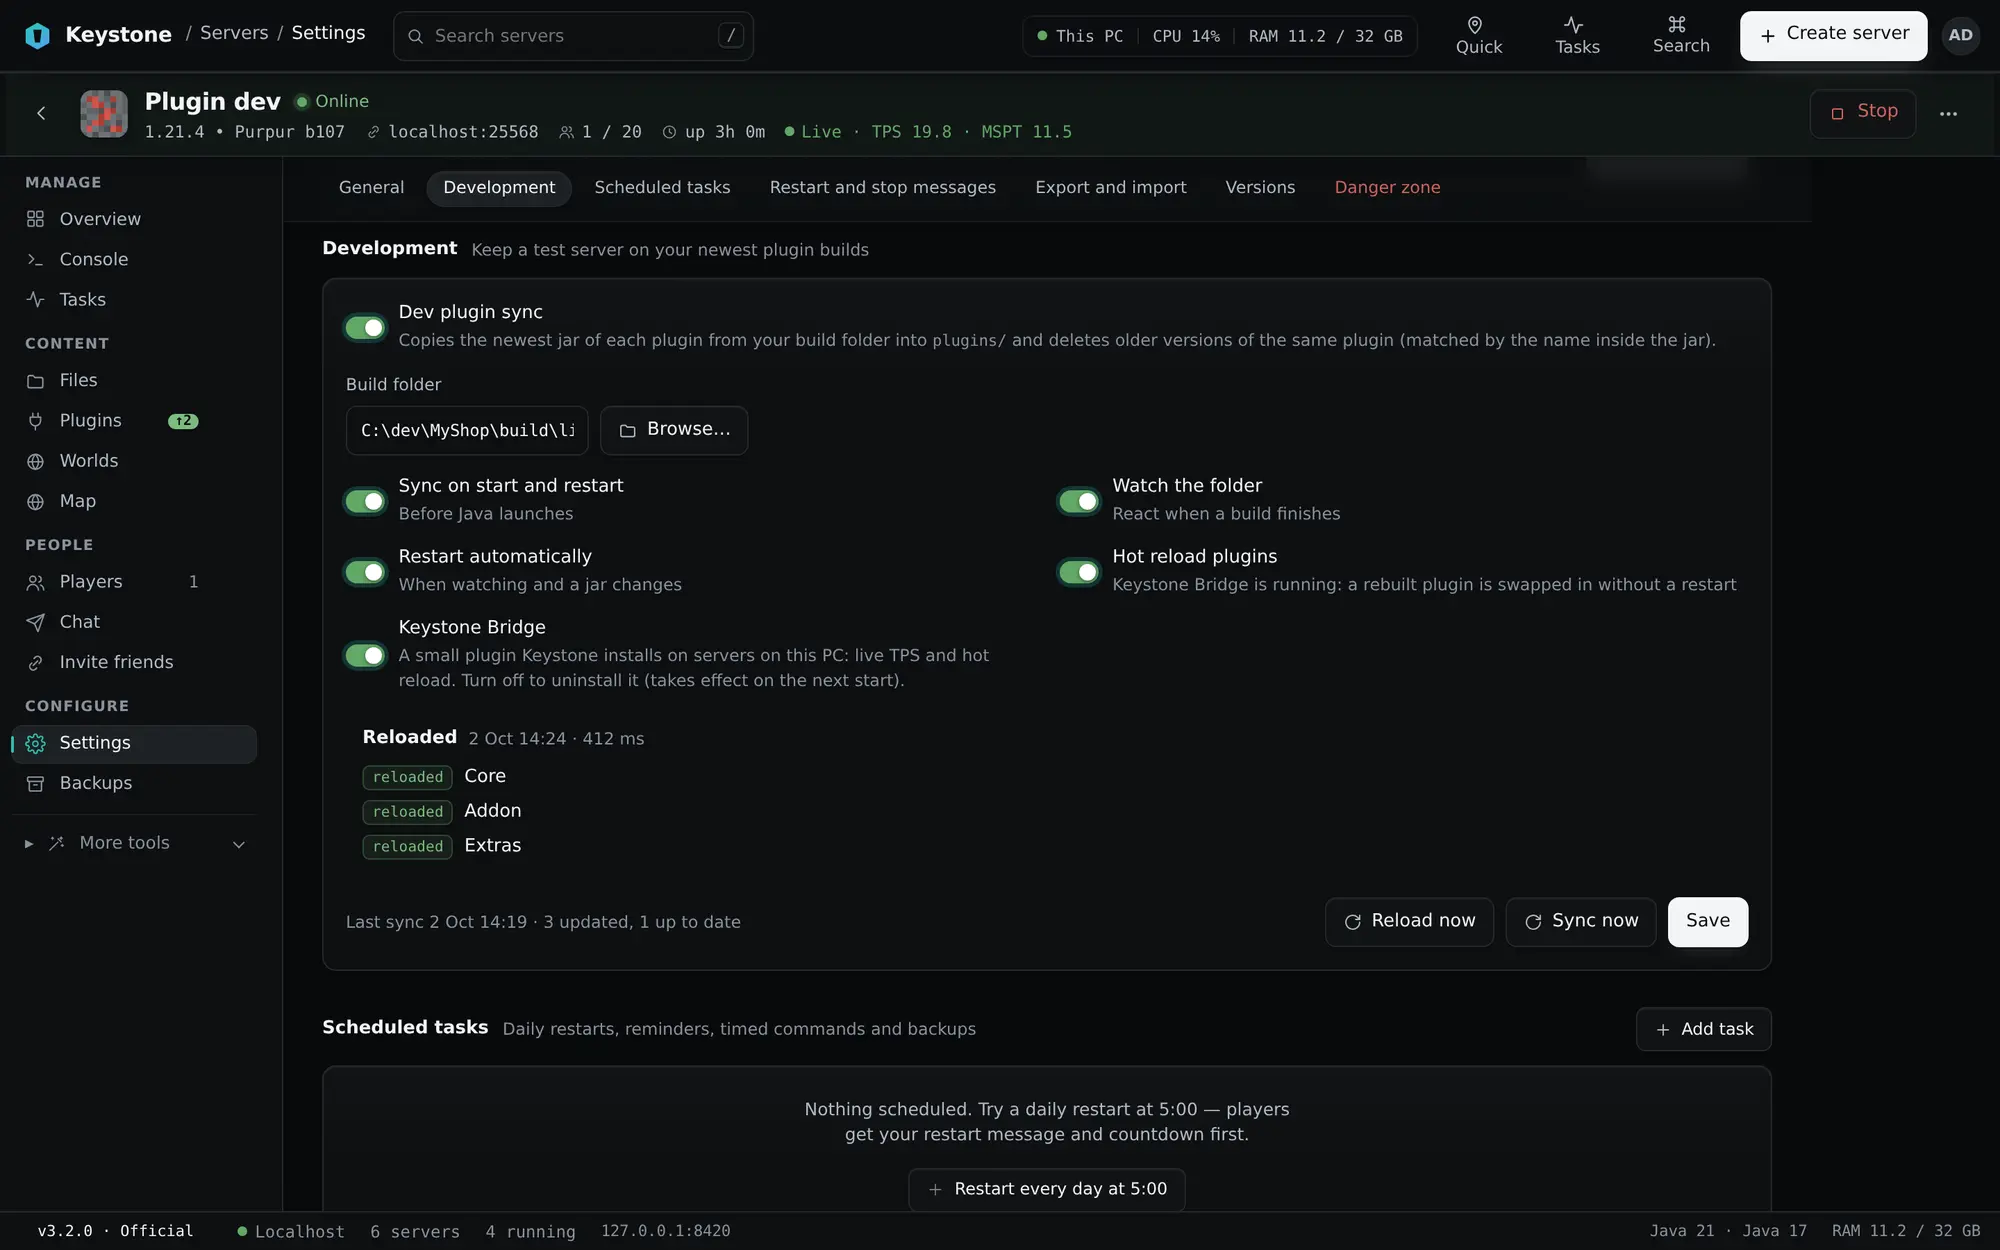This screenshot has width=2000, height=1250.
Task: Open Map in the sidebar
Action: click(134, 501)
